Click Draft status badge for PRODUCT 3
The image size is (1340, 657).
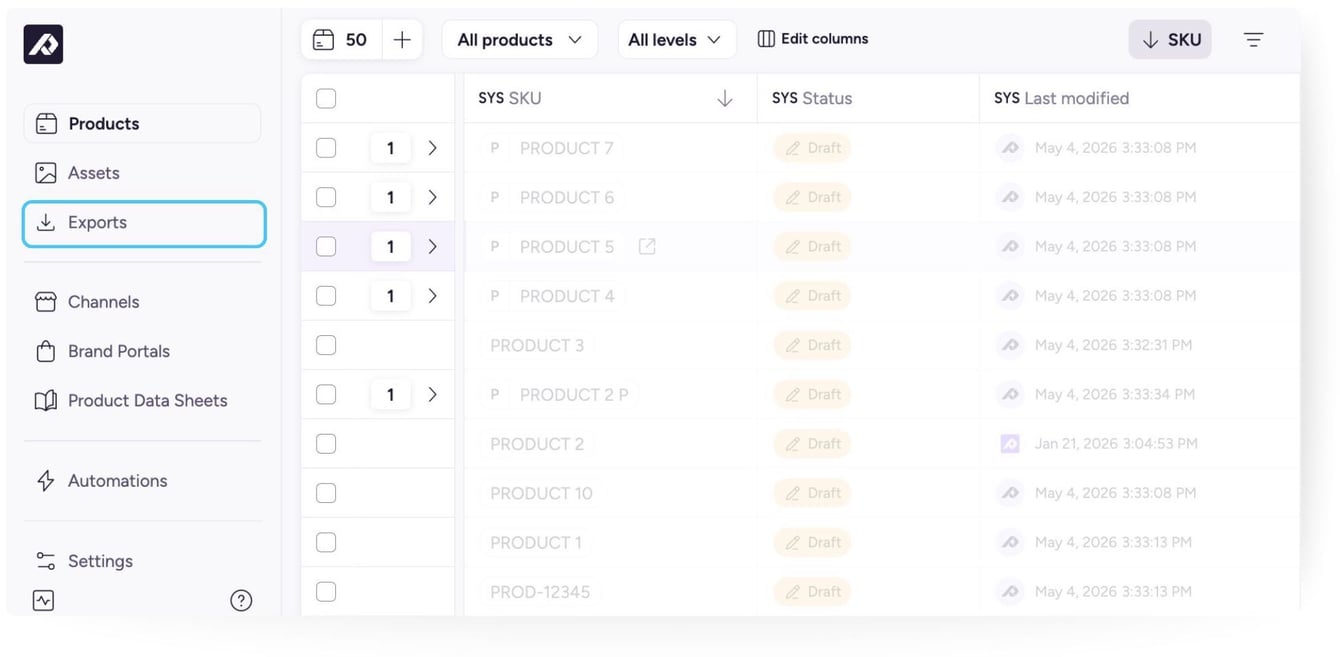coord(812,346)
